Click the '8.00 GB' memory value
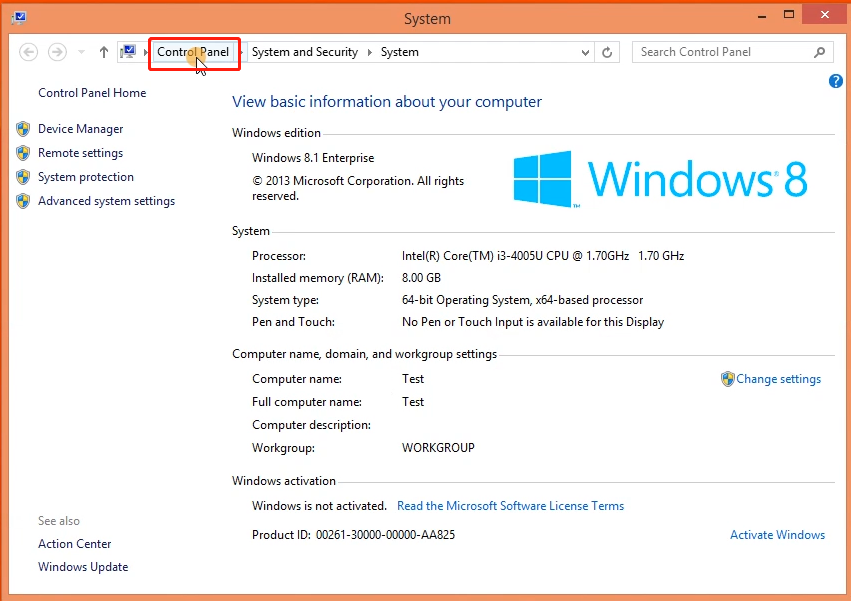 [x=421, y=278]
